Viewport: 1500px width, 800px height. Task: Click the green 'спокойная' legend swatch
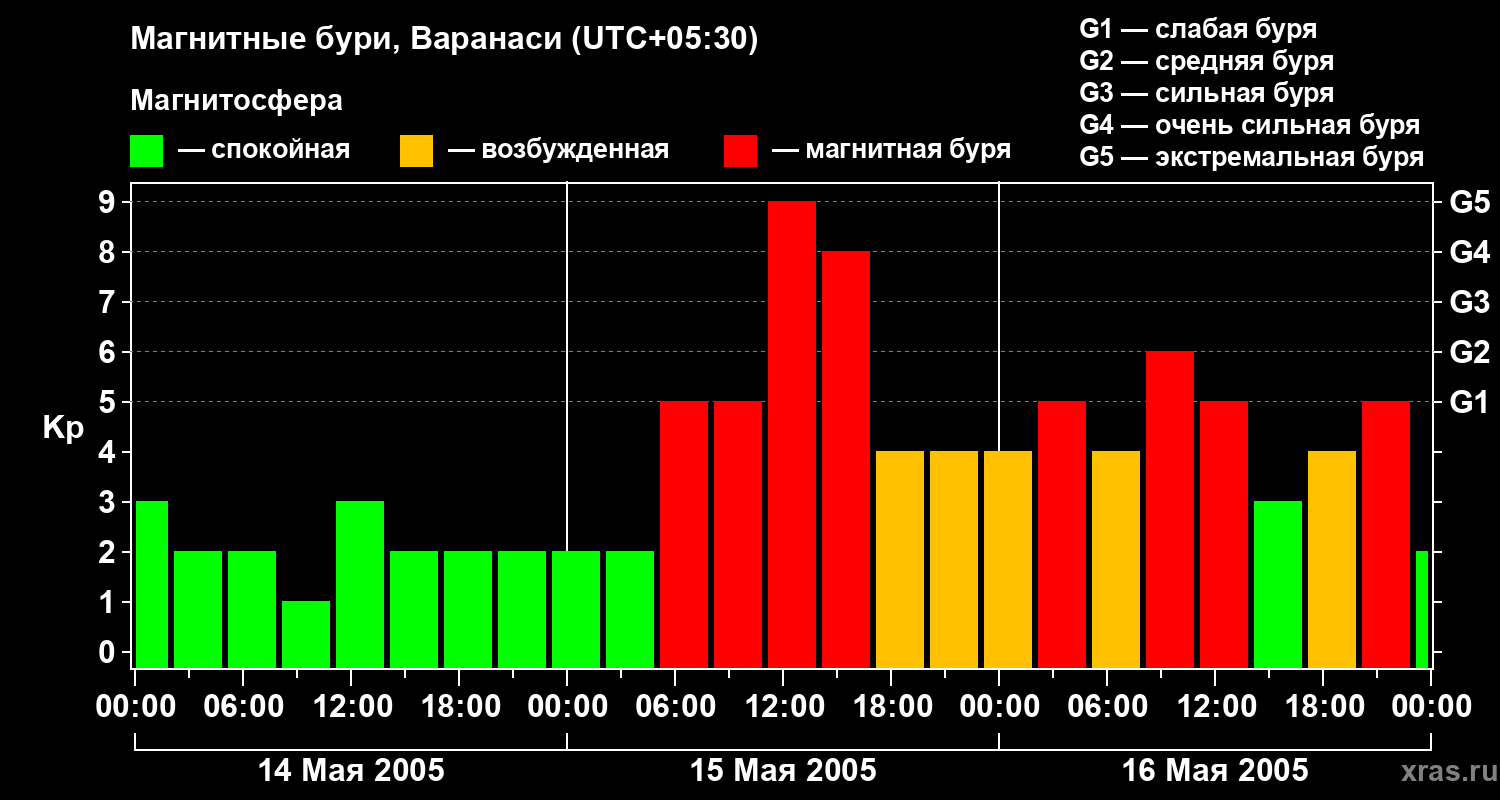[146, 151]
